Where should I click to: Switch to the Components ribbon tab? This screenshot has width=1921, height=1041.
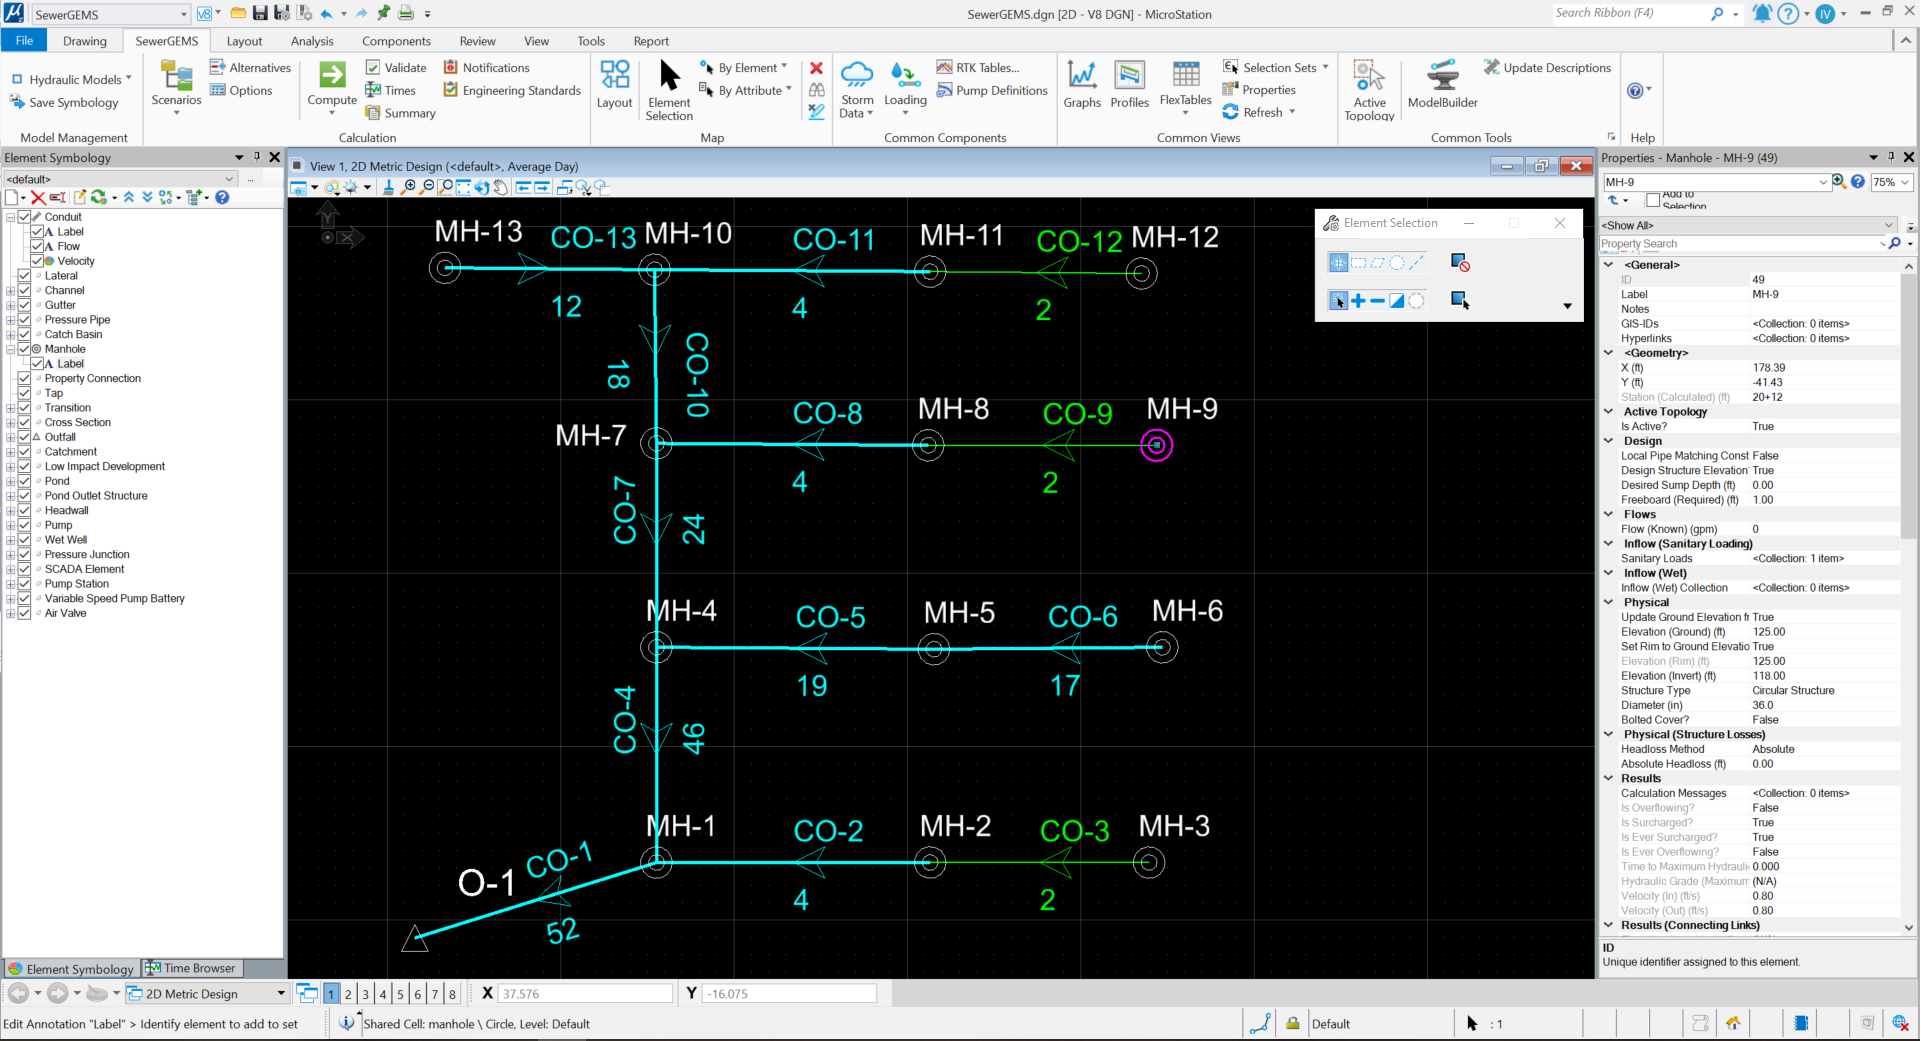tap(396, 41)
